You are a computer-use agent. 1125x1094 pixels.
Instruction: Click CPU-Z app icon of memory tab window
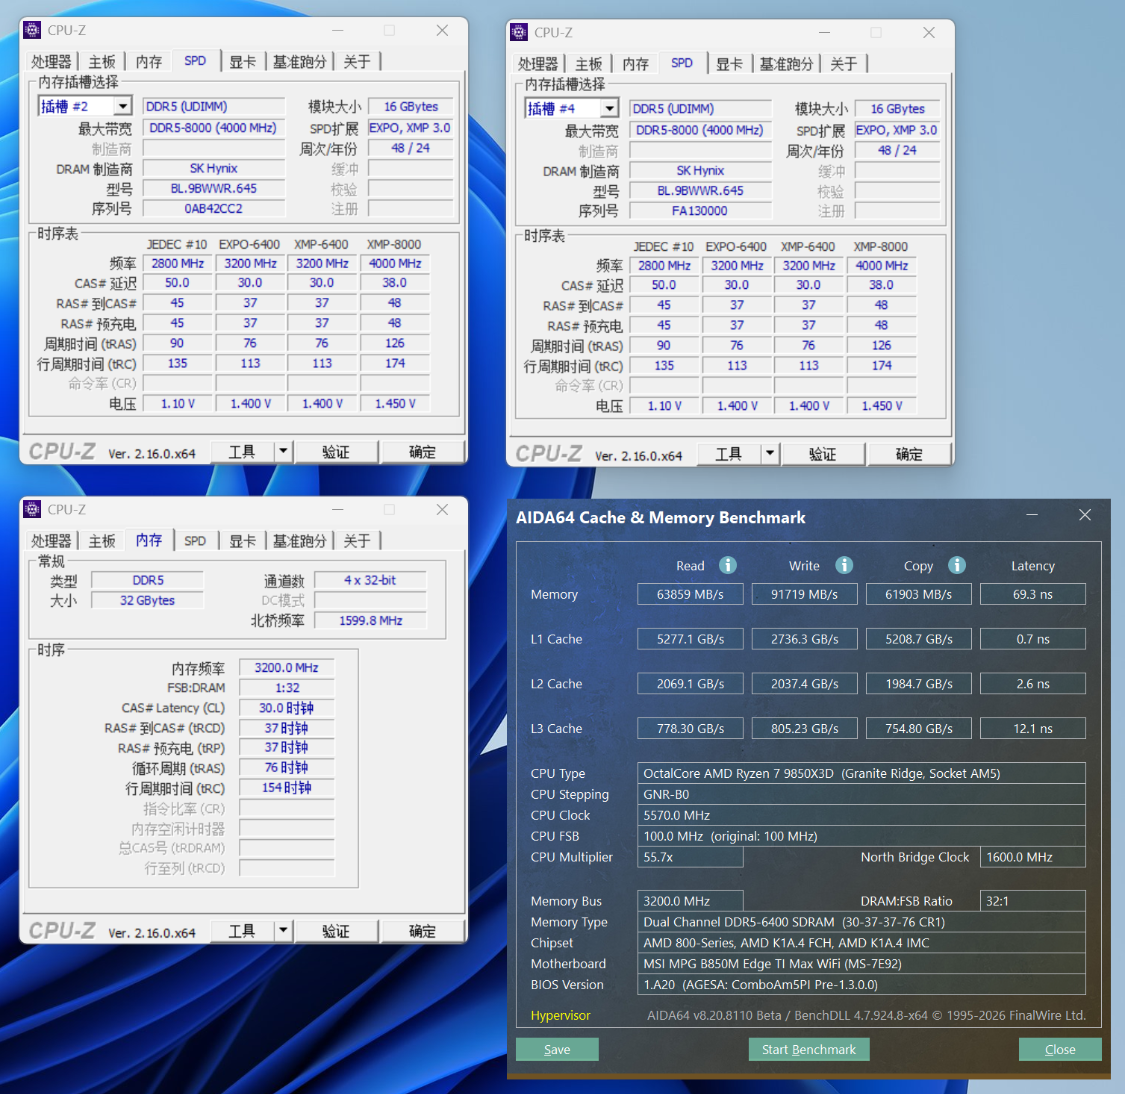(x=32, y=509)
